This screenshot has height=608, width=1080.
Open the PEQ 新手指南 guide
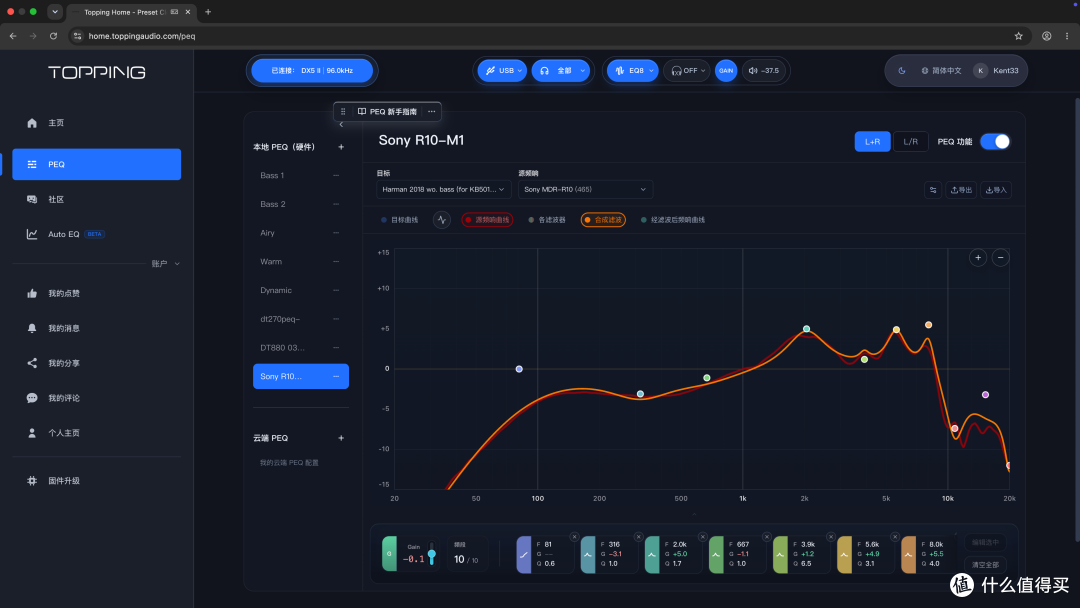pos(387,112)
